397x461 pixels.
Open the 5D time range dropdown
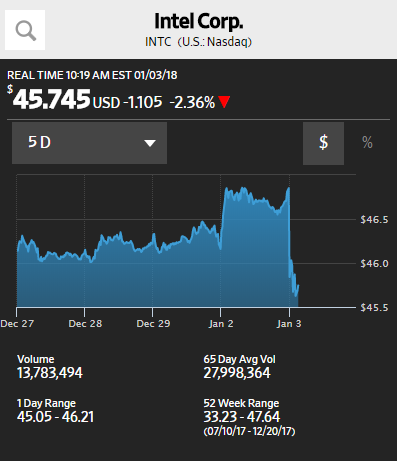click(x=89, y=143)
